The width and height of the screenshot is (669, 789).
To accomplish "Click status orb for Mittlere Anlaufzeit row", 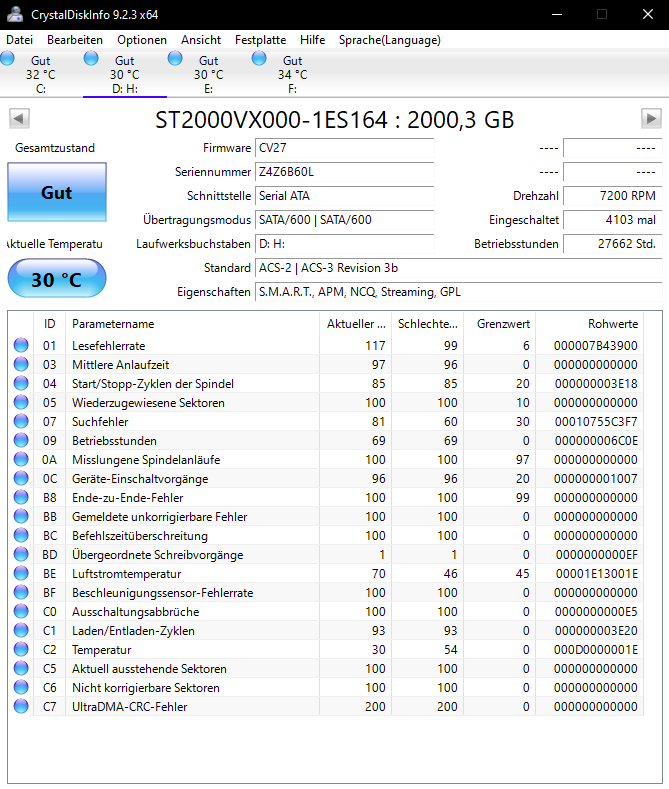I will (x=21, y=364).
